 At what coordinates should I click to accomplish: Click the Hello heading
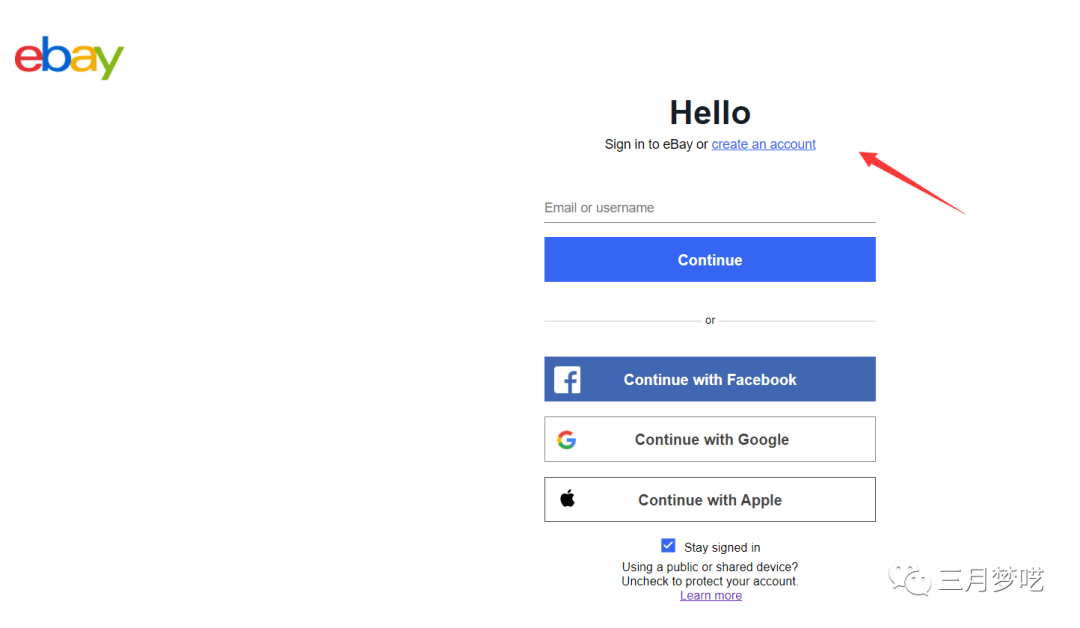pos(710,112)
